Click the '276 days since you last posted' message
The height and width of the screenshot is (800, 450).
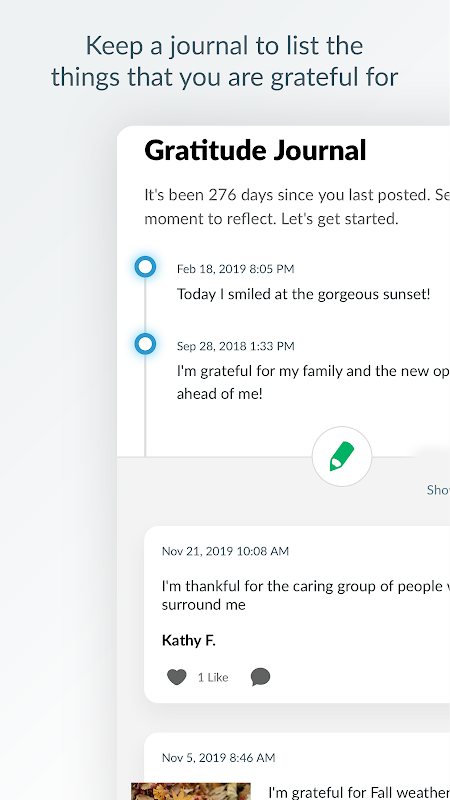click(x=297, y=207)
